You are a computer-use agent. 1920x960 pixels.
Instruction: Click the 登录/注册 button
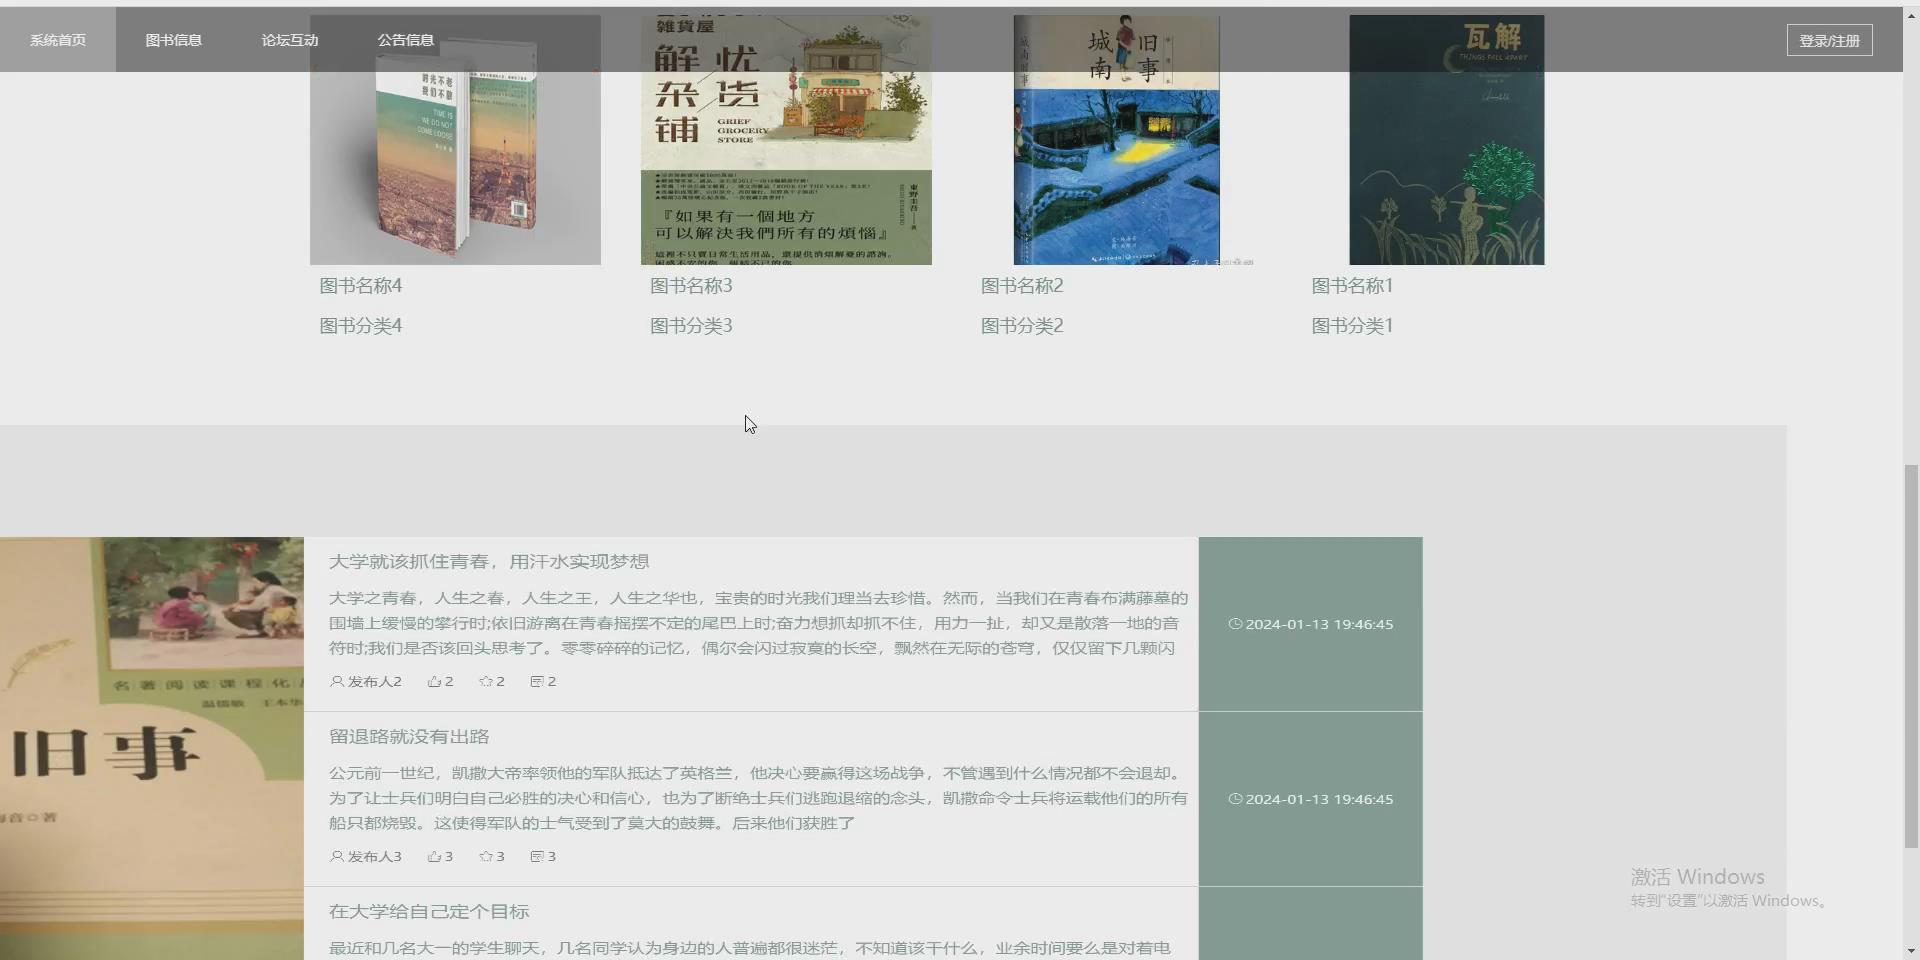pos(1828,39)
